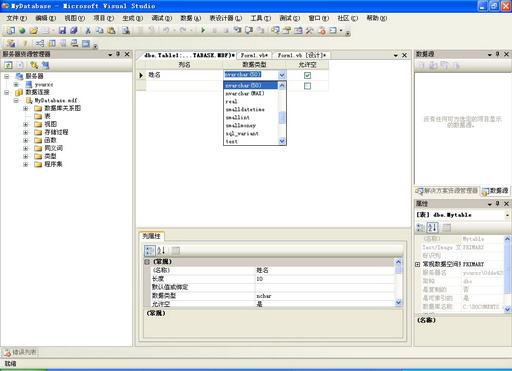
Task: Choose nvarchar(MAX) from the type list
Action: point(251,94)
